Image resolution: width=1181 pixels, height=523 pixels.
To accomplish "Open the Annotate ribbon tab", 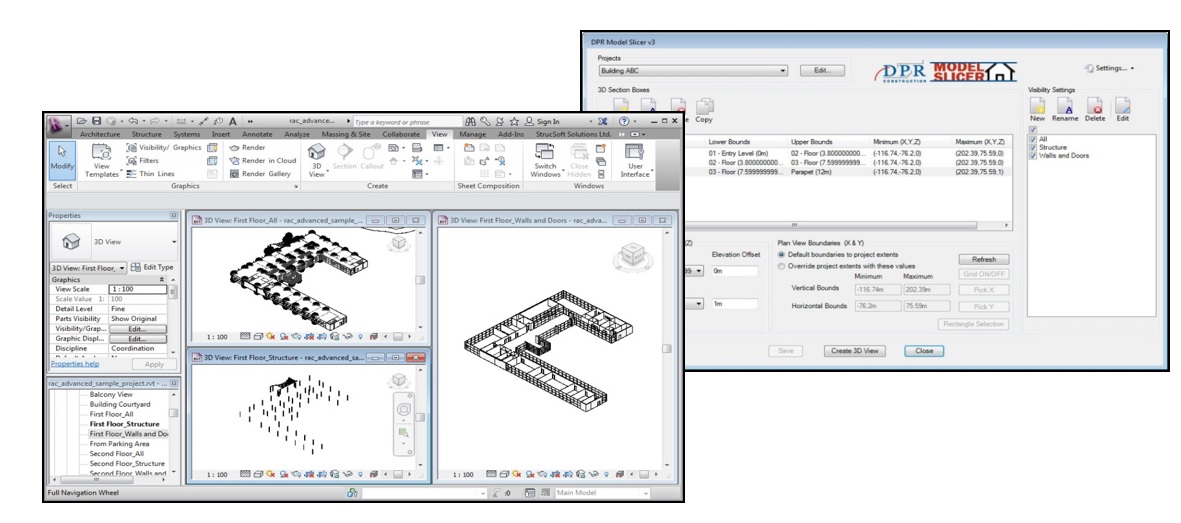I will point(257,134).
